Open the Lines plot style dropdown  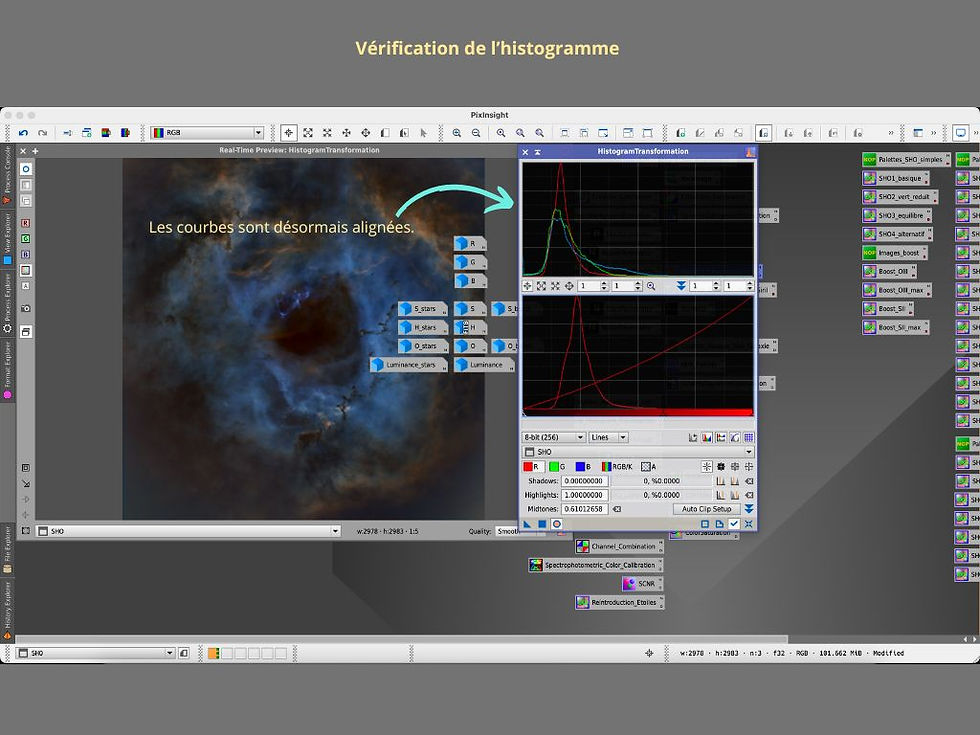(608, 438)
